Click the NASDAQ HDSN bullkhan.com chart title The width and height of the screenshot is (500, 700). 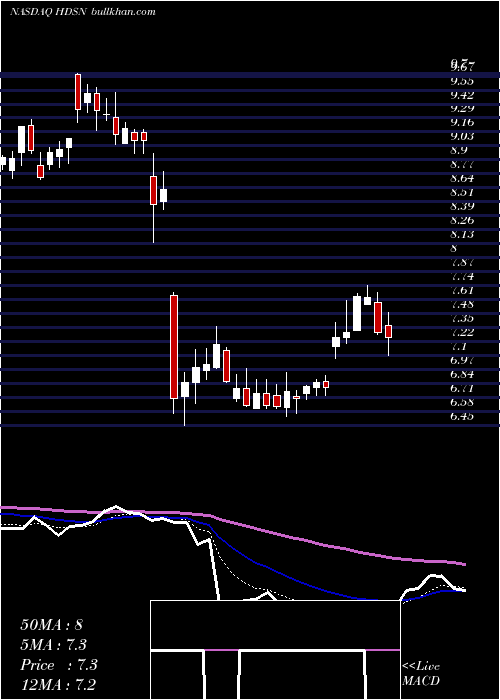pyautogui.click(x=83, y=12)
